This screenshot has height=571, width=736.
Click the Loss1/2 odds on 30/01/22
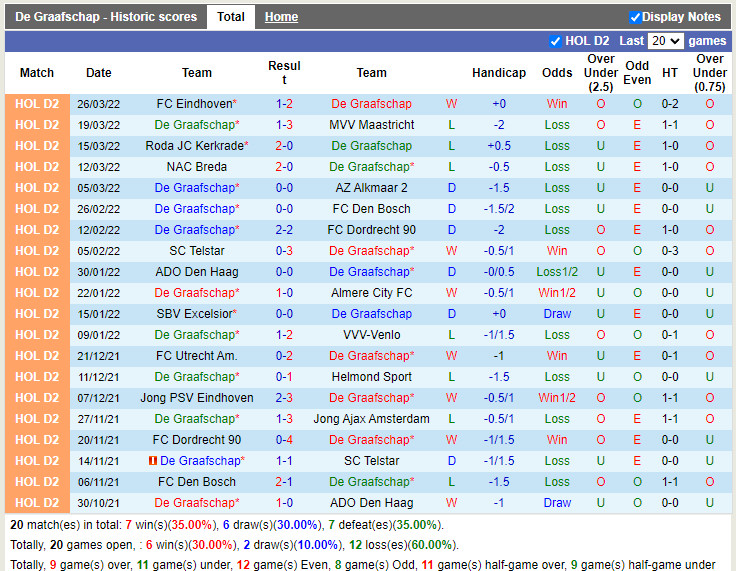tap(557, 272)
